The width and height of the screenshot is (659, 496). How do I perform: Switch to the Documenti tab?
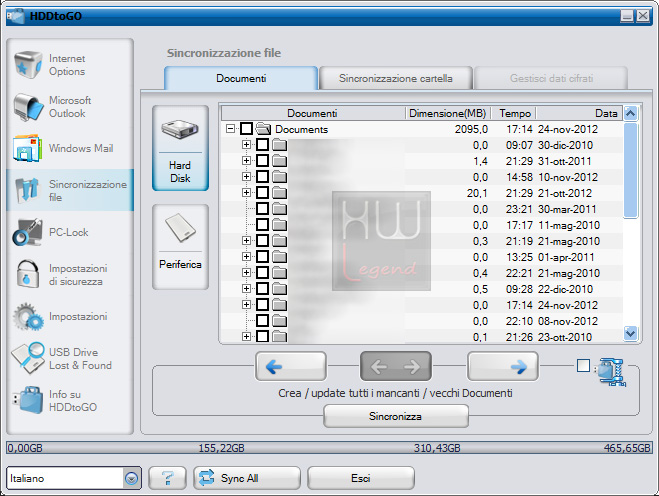click(241, 78)
